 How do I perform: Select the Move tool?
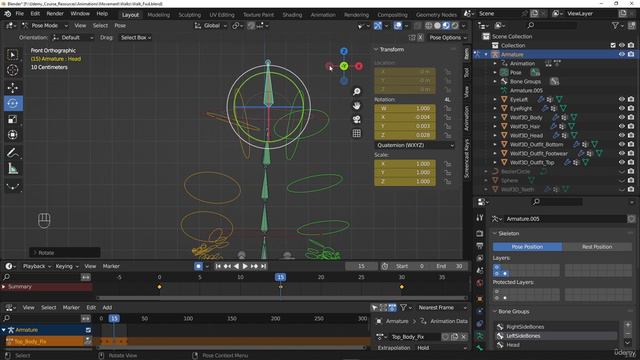point(13,88)
